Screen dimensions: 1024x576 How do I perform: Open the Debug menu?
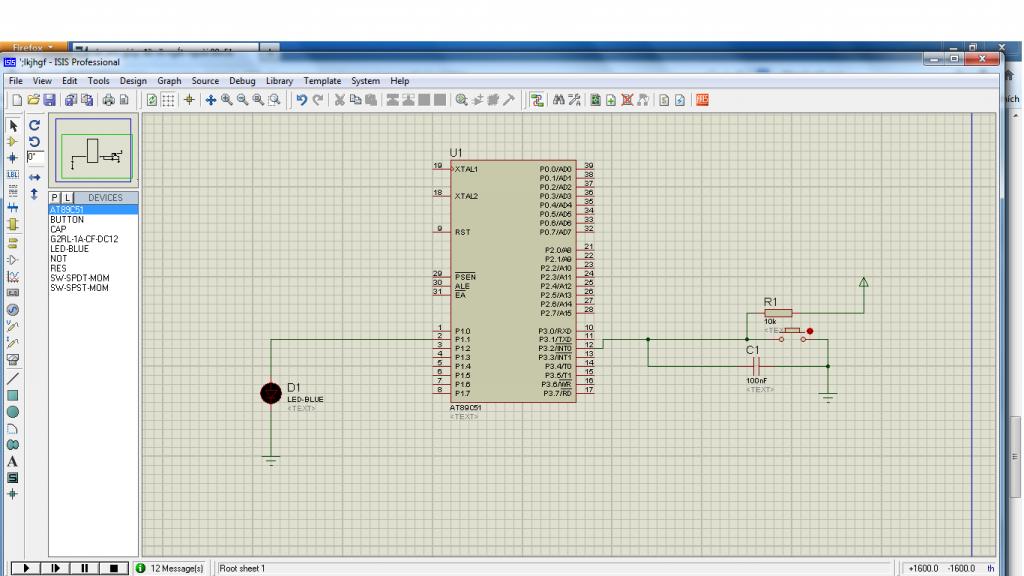(x=242, y=80)
